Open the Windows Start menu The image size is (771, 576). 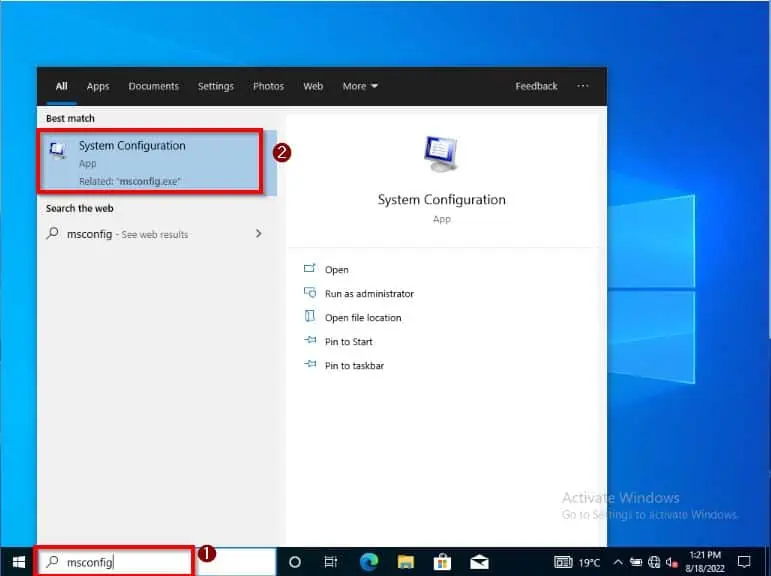(x=18, y=561)
